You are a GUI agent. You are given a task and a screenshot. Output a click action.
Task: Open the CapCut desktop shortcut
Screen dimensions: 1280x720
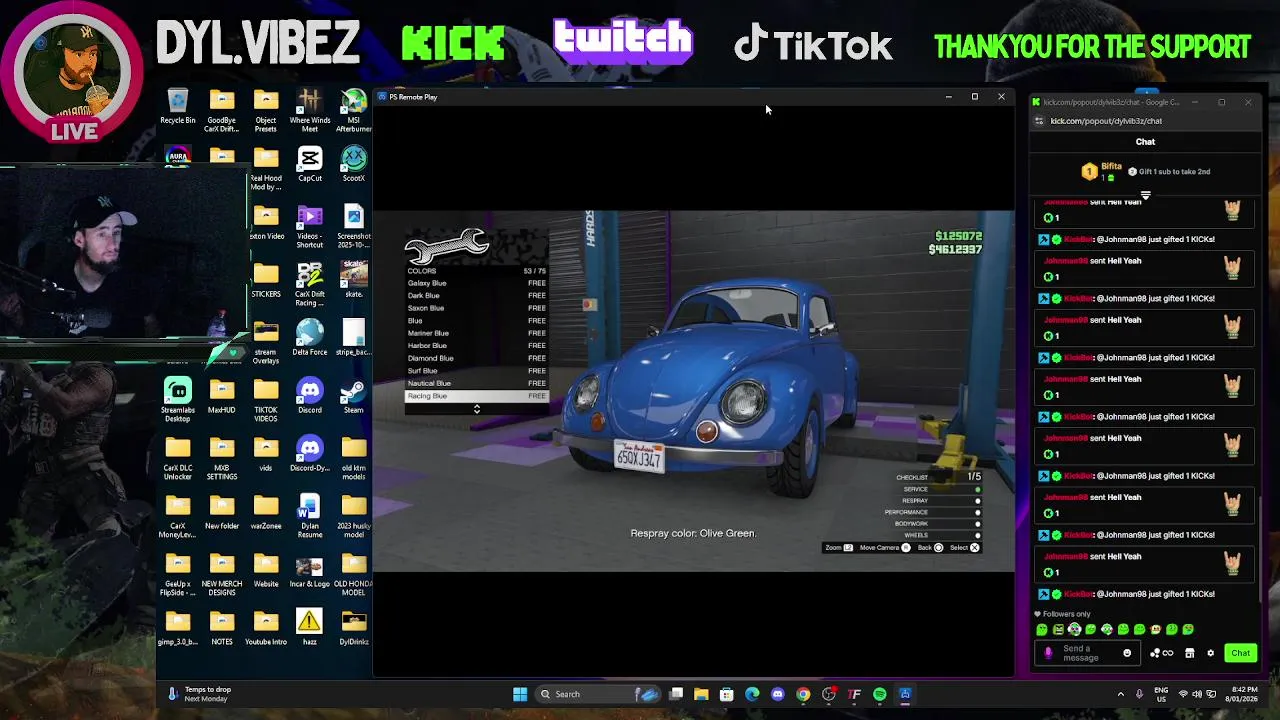(x=310, y=165)
